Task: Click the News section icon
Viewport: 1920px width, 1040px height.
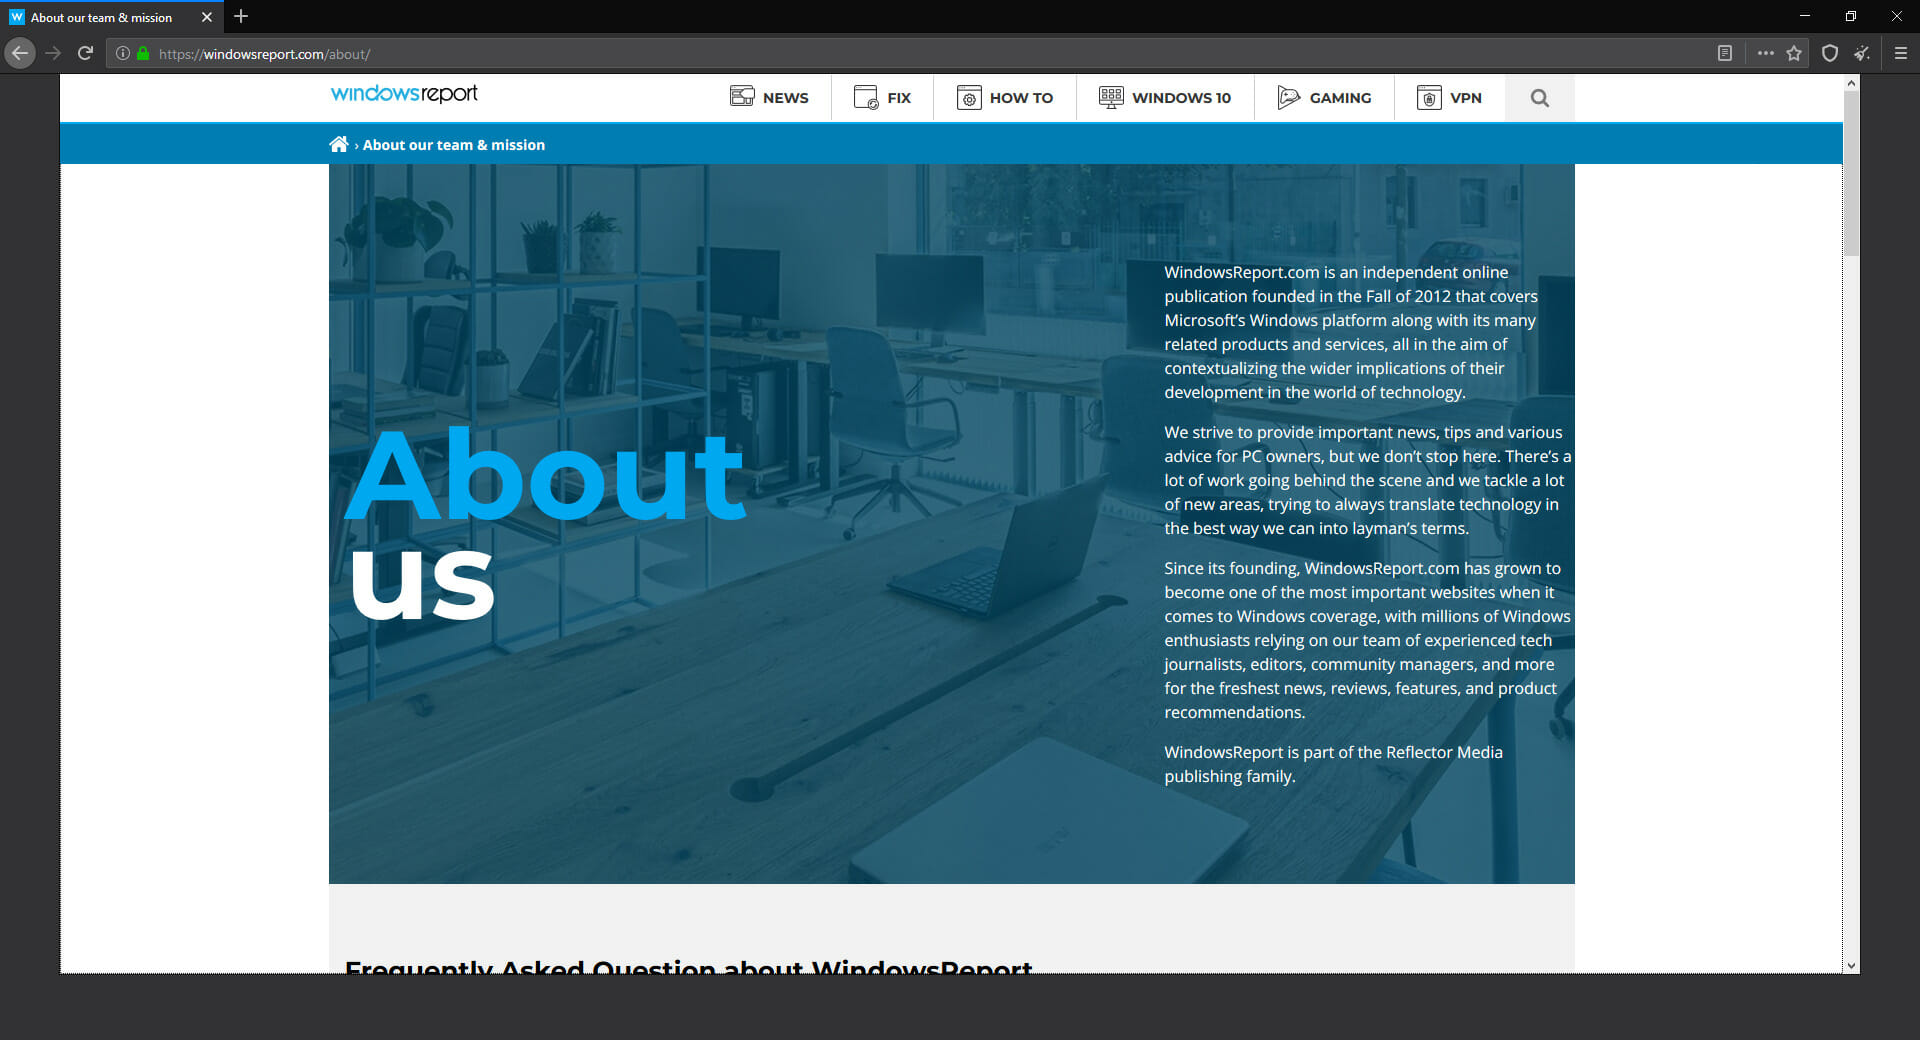Action: pos(742,97)
